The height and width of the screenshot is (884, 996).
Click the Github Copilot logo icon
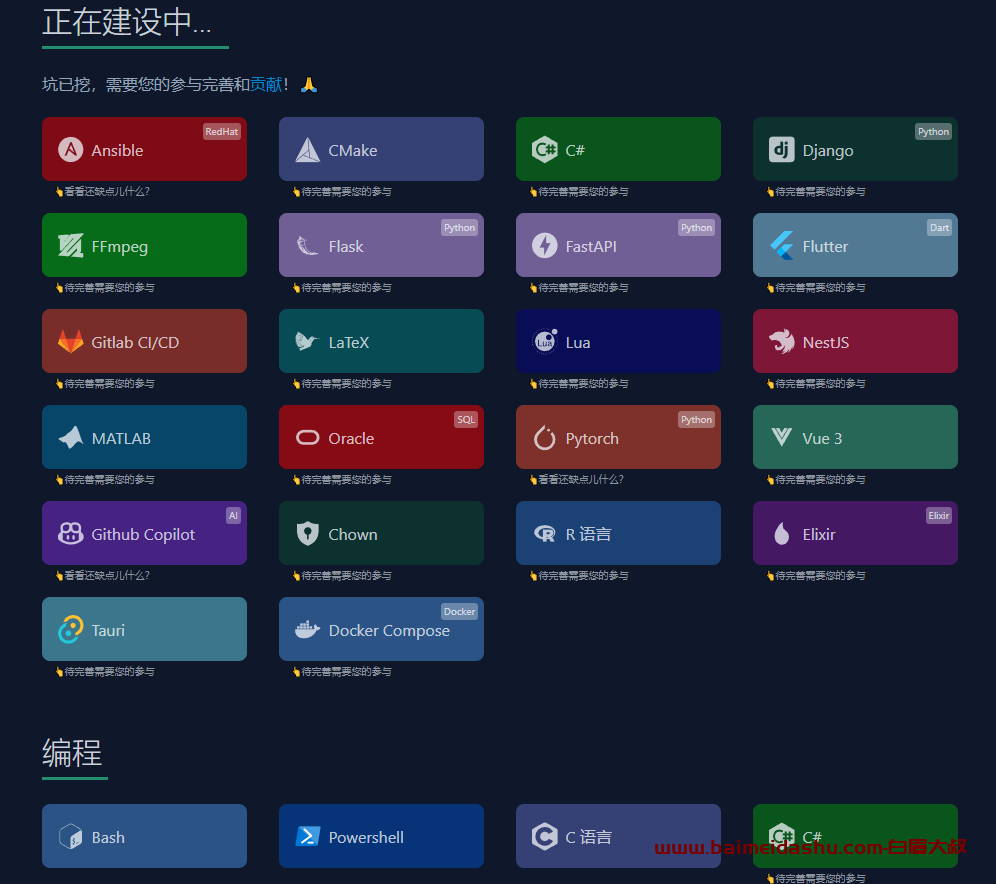[x=71, y=533]
